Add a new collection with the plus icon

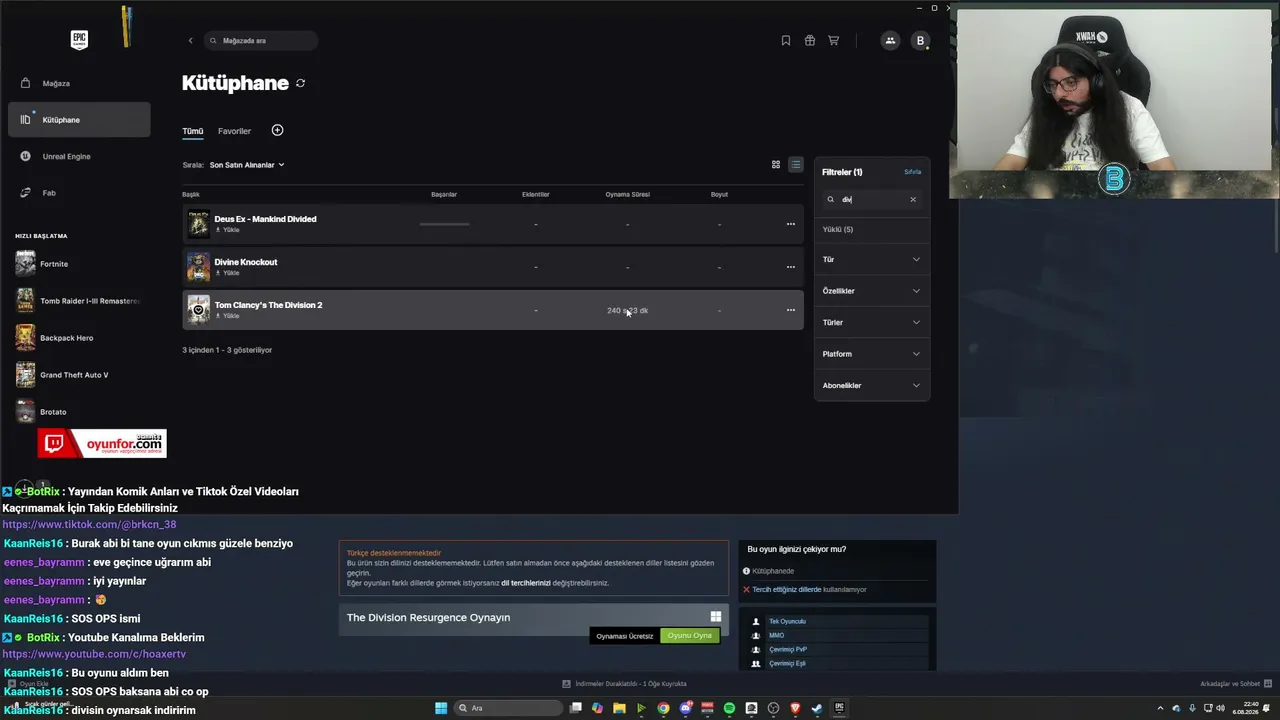click(278, 130)
